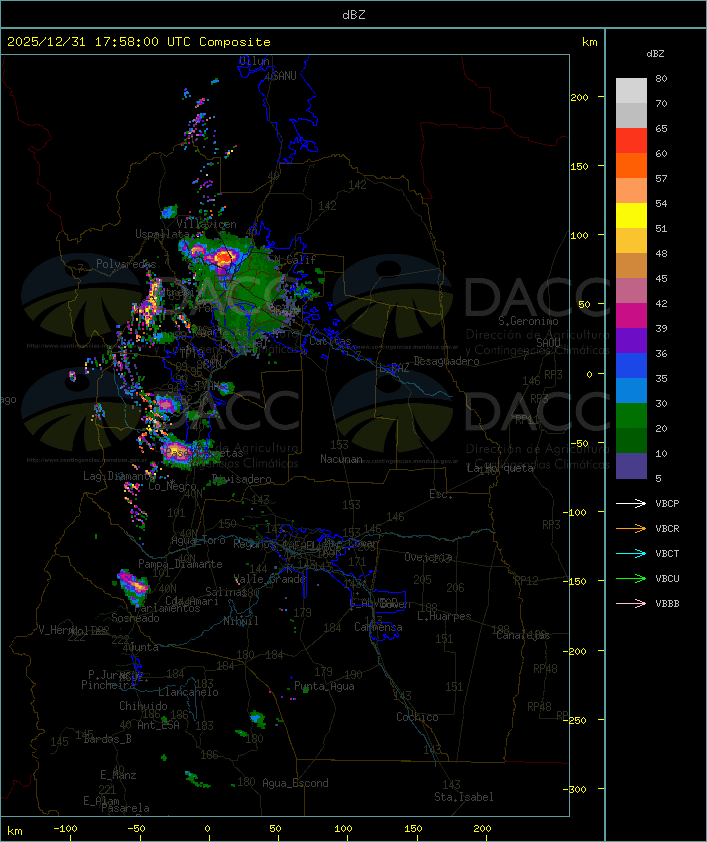Viewport: 707px width, 842px height.
Task: Click the 'Desaguadero' map label
Action: (446, 361)
